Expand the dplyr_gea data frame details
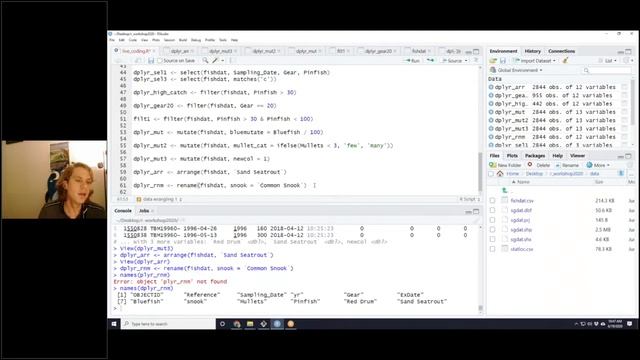 (x=491, y=95)
